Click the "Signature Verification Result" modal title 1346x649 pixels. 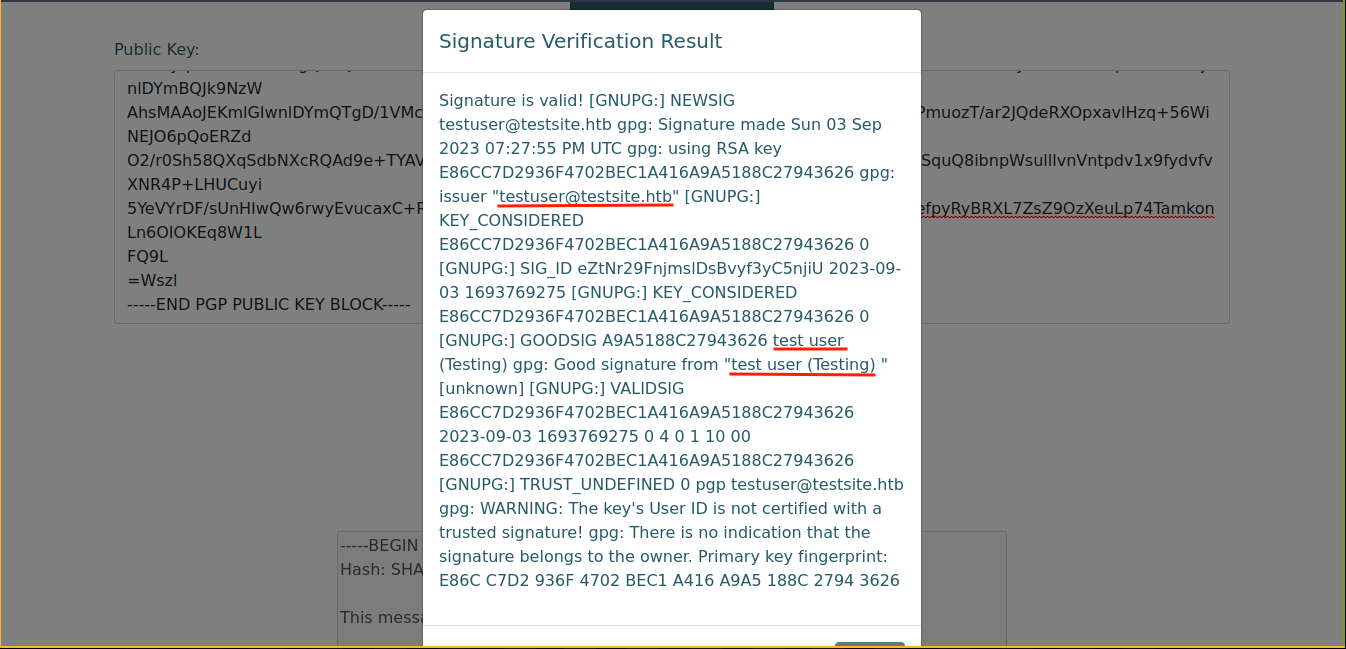point(580,41)
